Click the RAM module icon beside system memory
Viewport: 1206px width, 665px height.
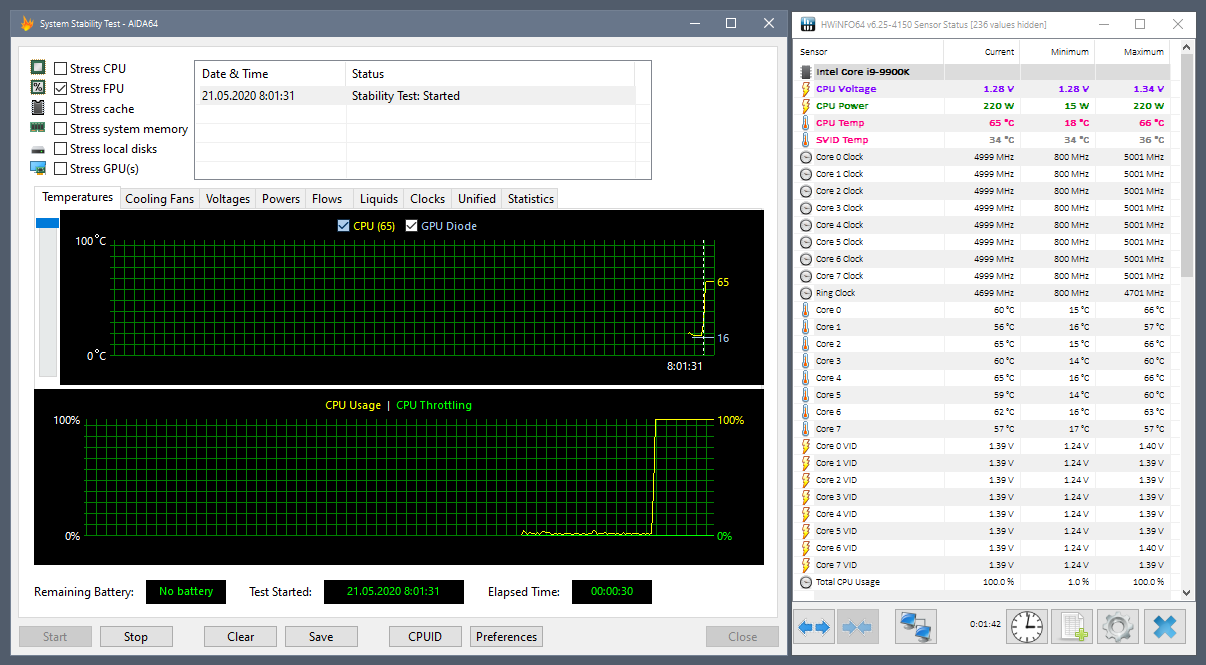pos(38,128)
